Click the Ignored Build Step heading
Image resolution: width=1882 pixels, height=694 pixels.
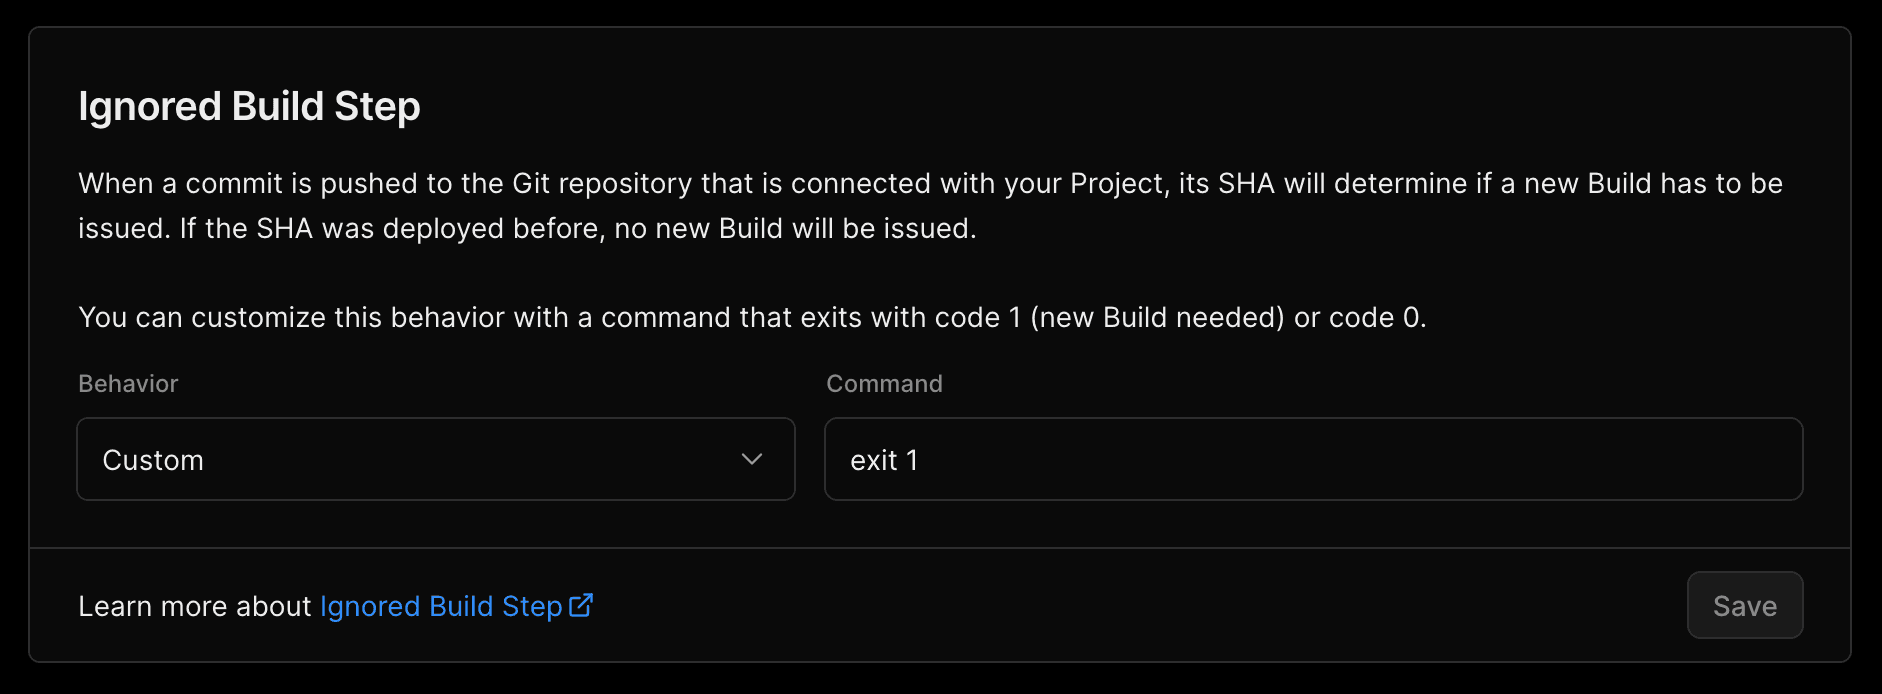tap(249, 105)
